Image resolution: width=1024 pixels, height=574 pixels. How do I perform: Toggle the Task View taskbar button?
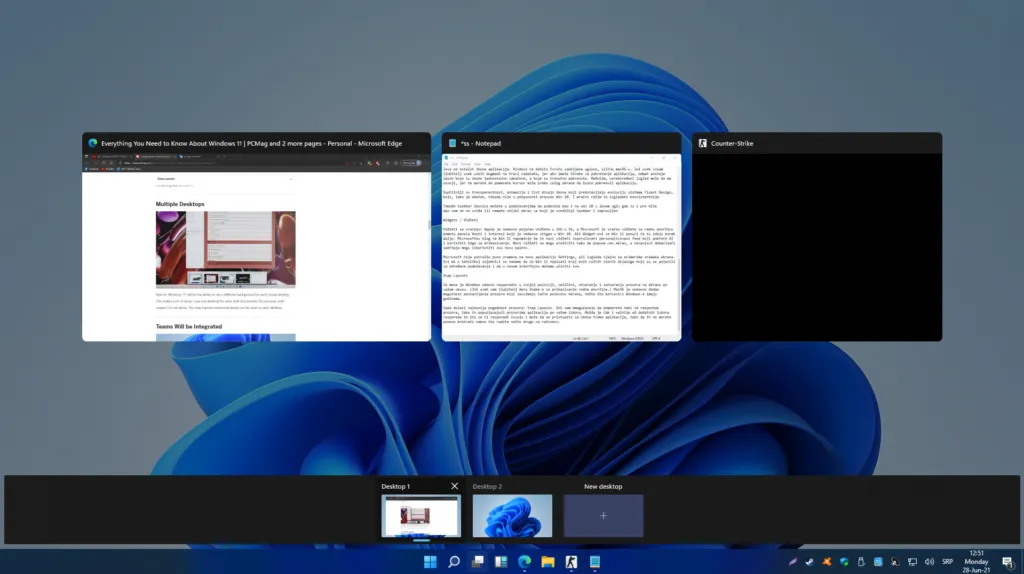pos(477,562)
